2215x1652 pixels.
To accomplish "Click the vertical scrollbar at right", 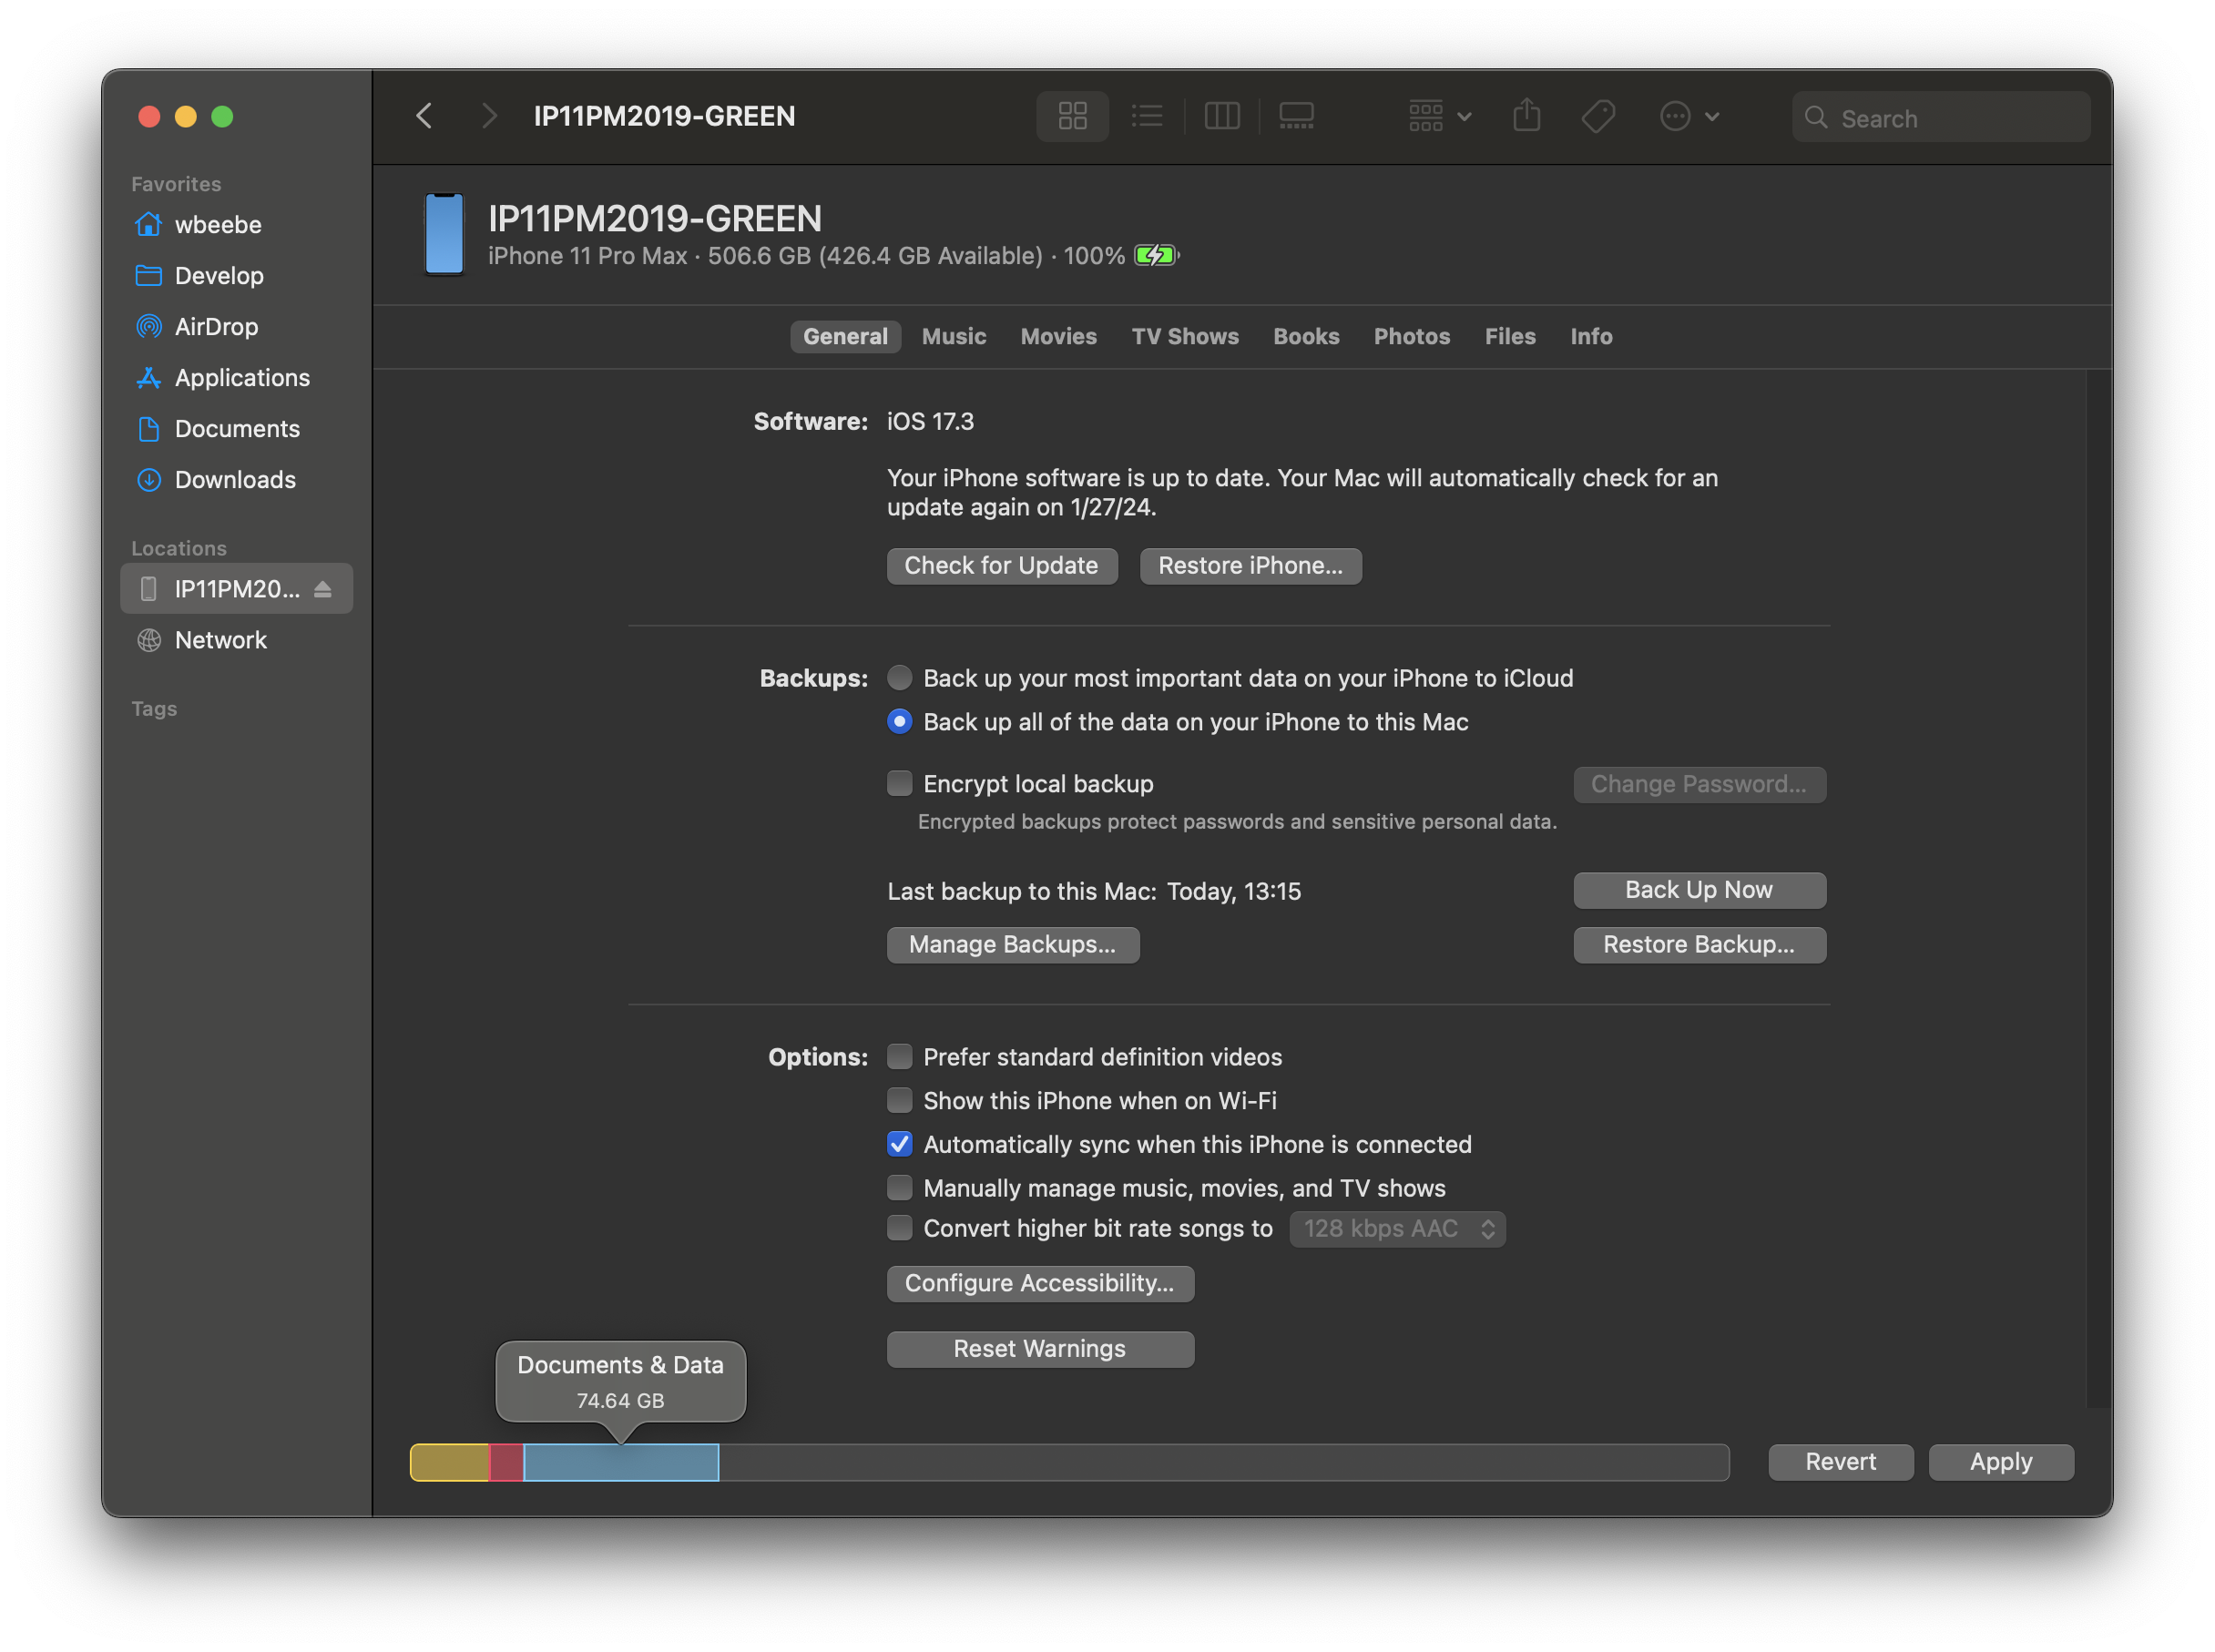I will [x=2098, y=888].
